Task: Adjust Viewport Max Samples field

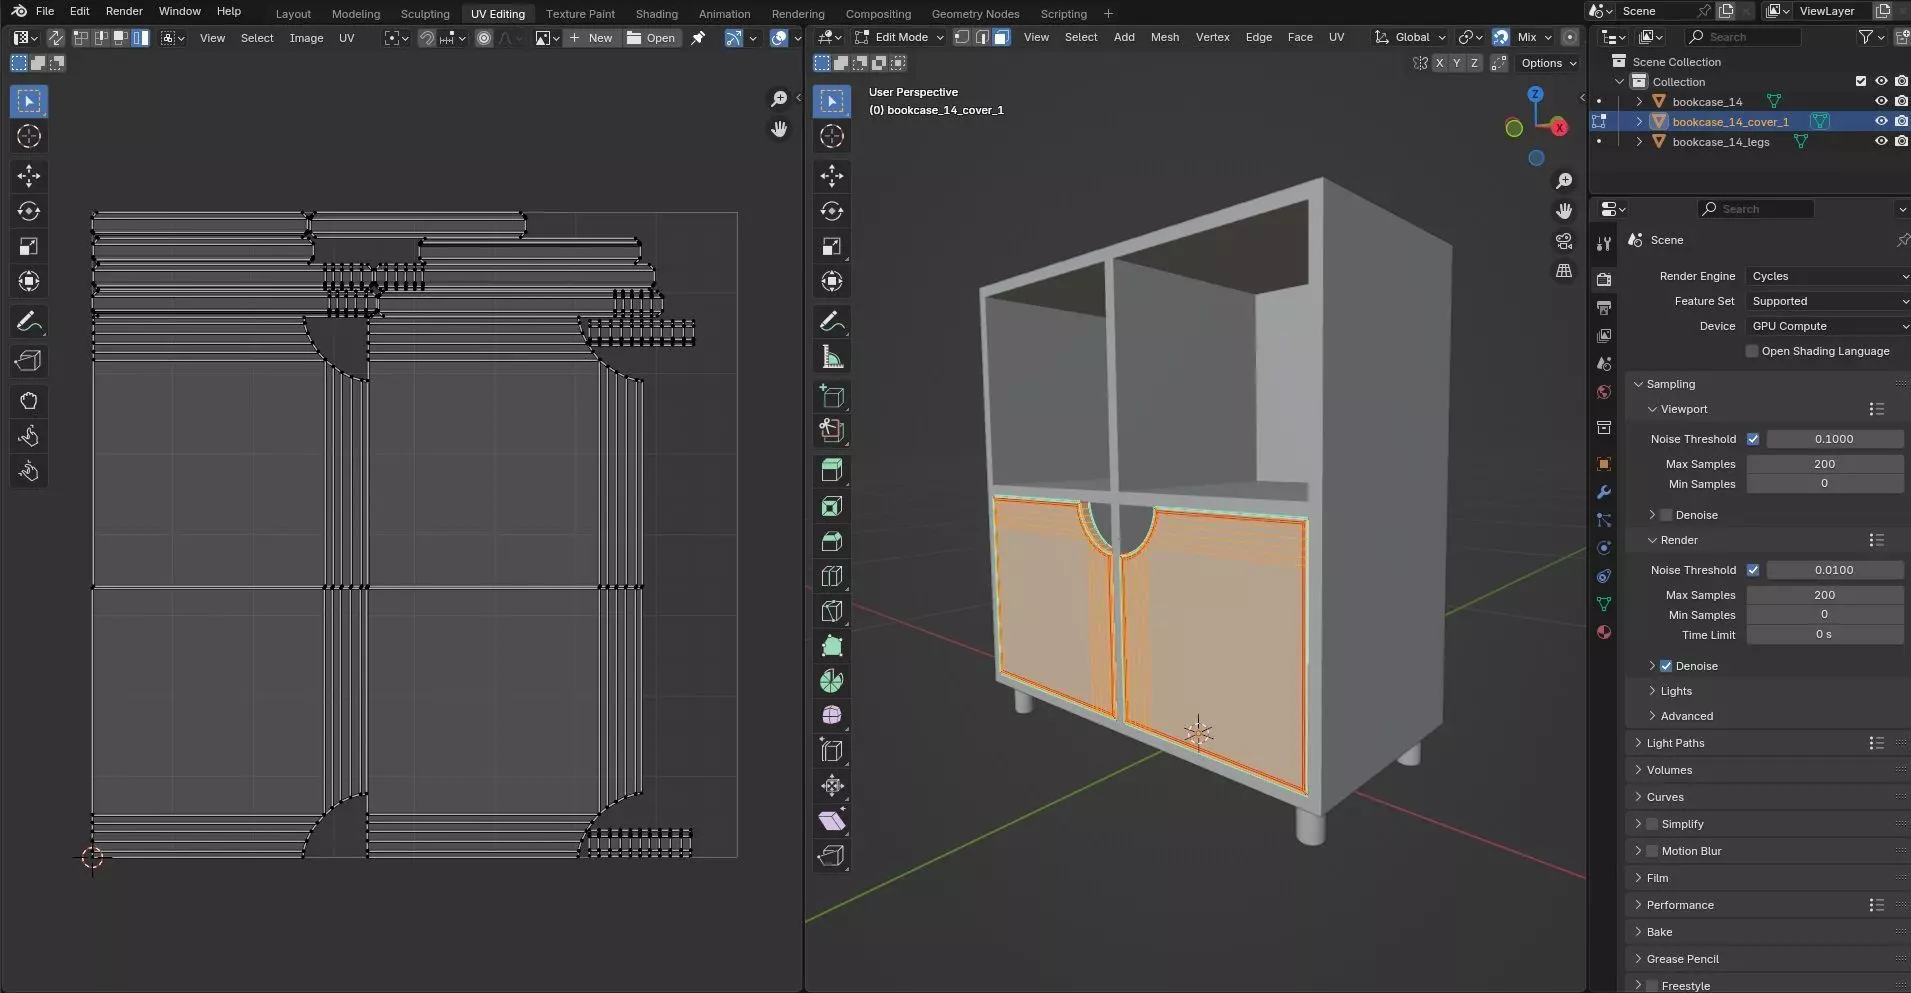Action: [1824, 464]
